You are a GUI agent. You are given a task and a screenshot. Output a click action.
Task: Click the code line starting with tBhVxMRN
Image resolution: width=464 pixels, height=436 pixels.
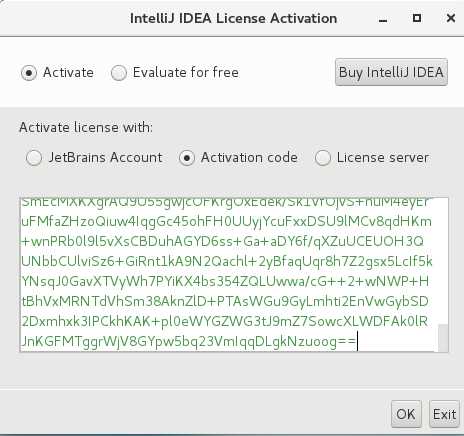(225, 301)
